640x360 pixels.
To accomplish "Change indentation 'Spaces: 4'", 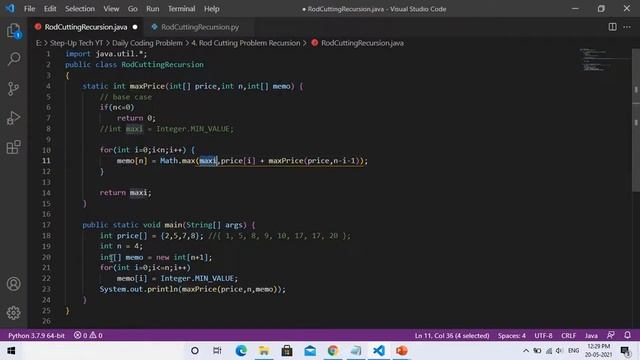I will point(511,336).
